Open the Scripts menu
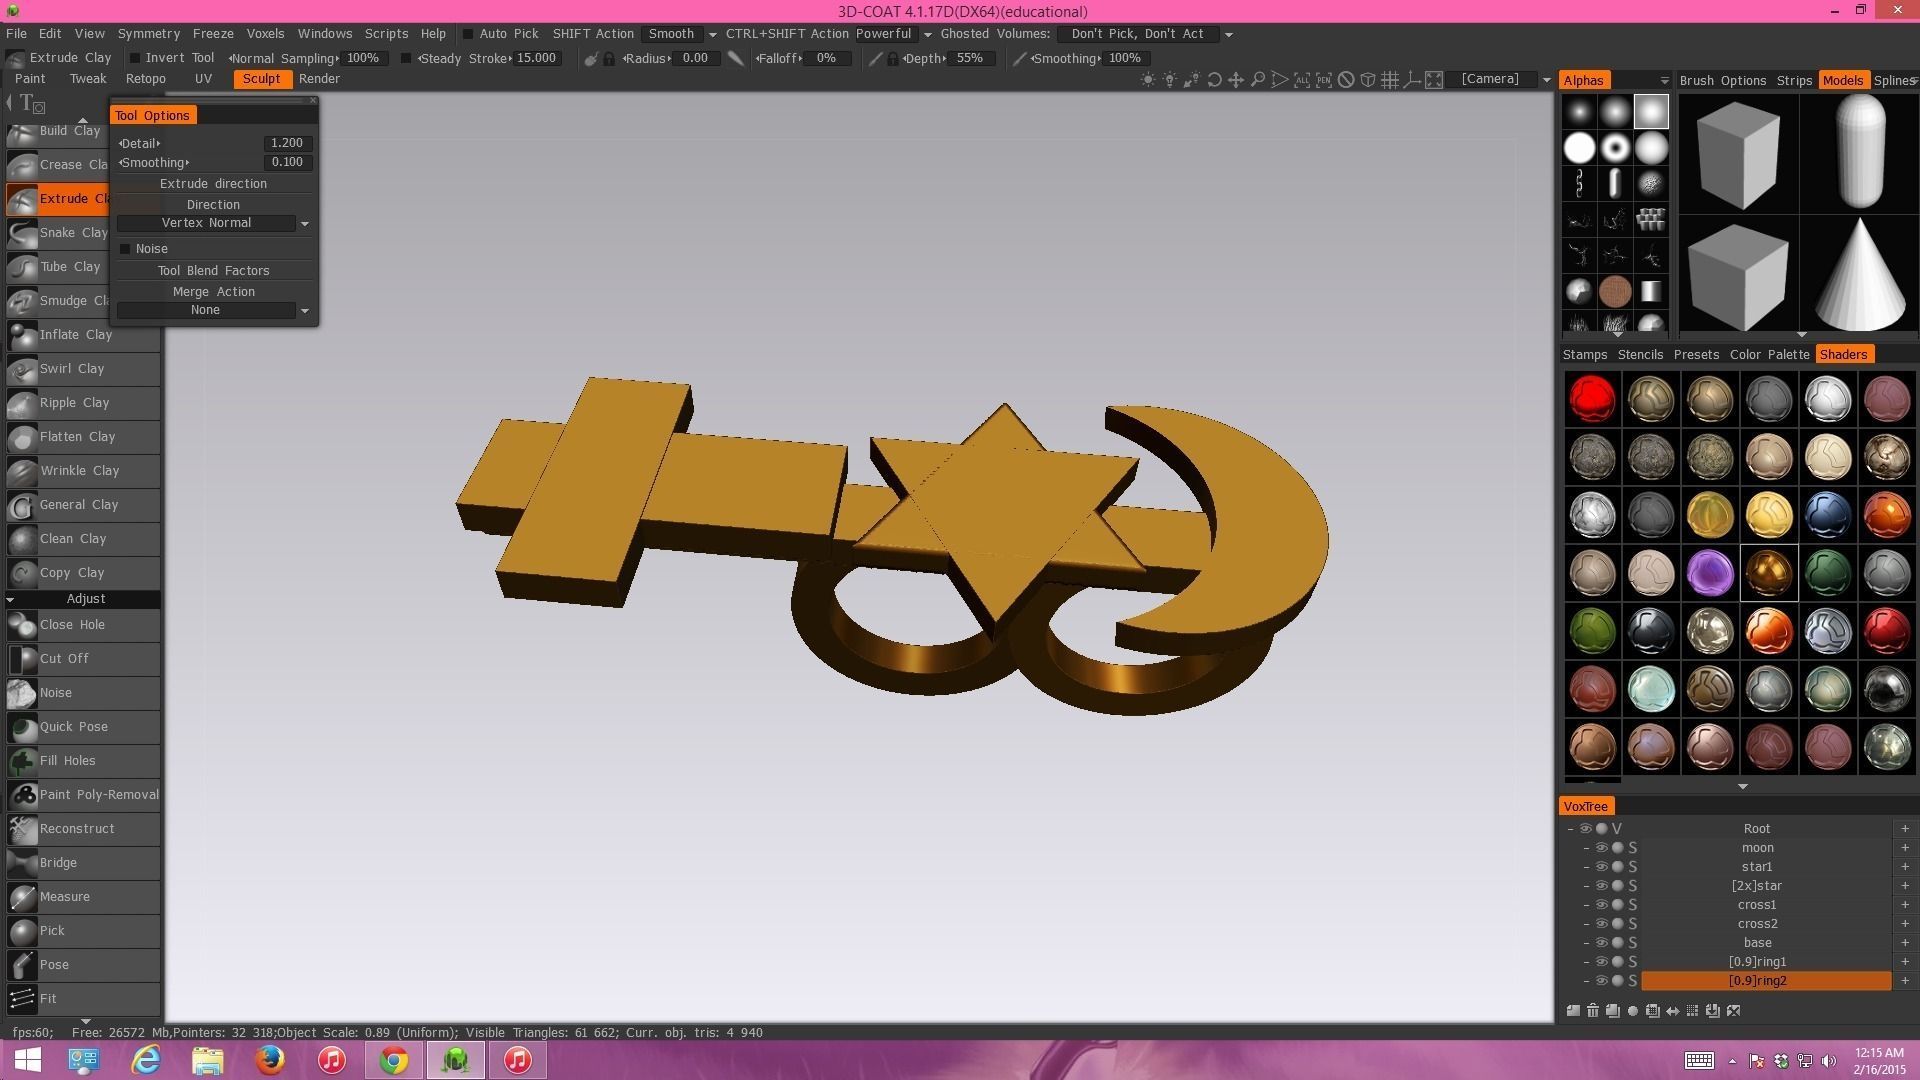This screenshot has width=1920, height=1080. 386,34
